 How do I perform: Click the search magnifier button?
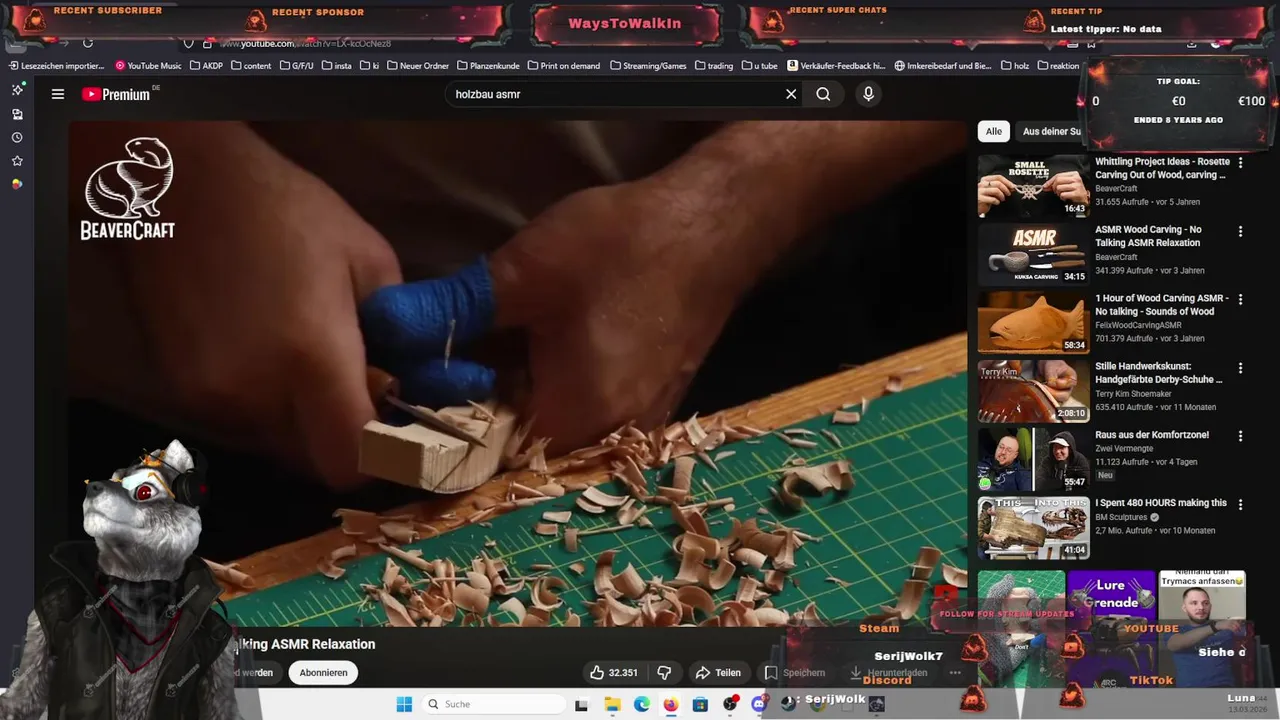pos(823,94)
